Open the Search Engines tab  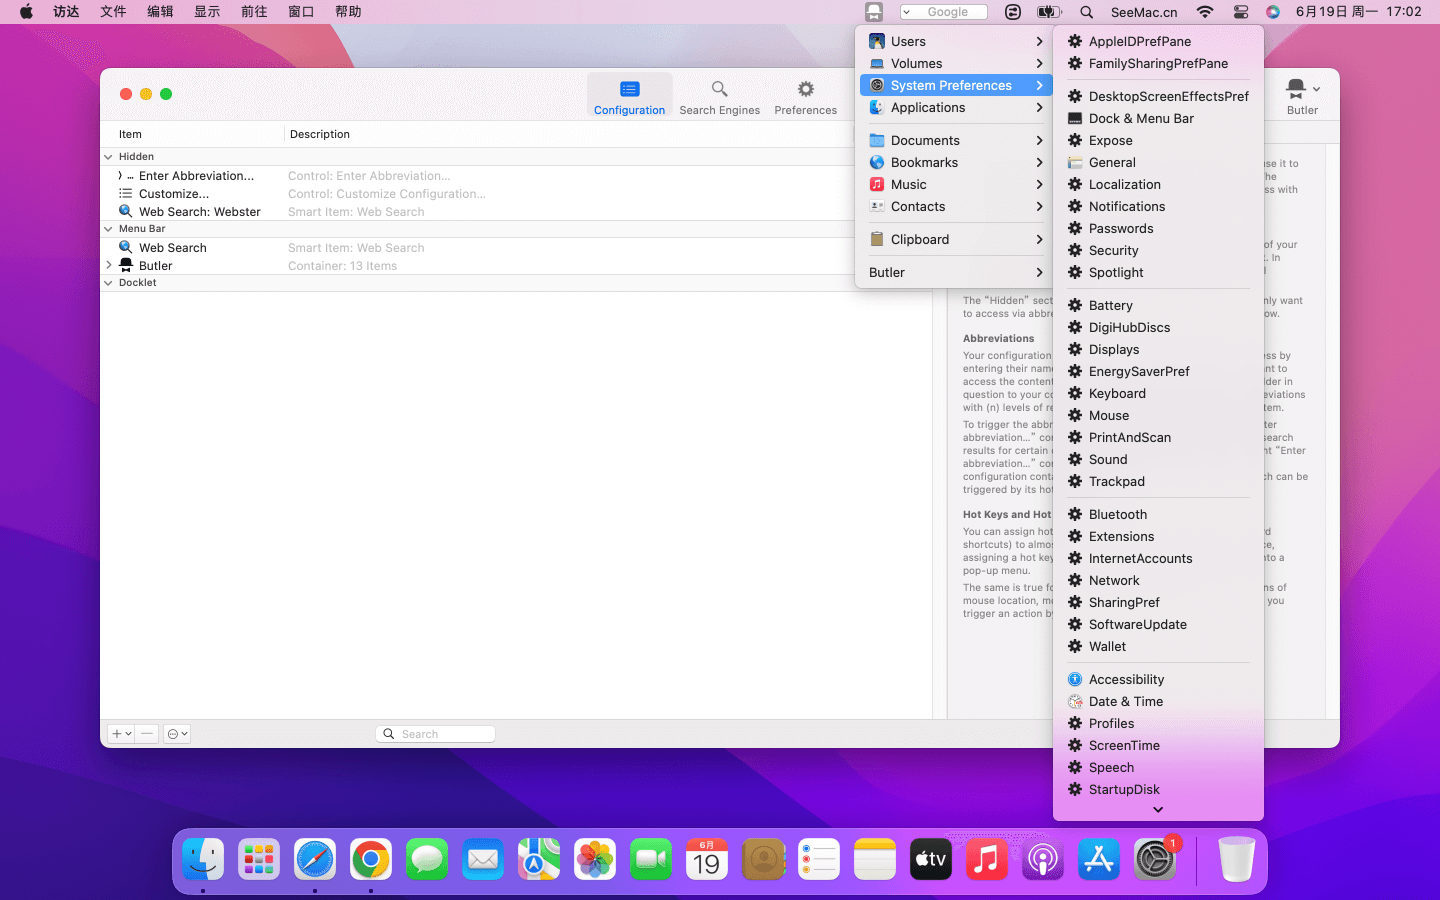point(719,97)
